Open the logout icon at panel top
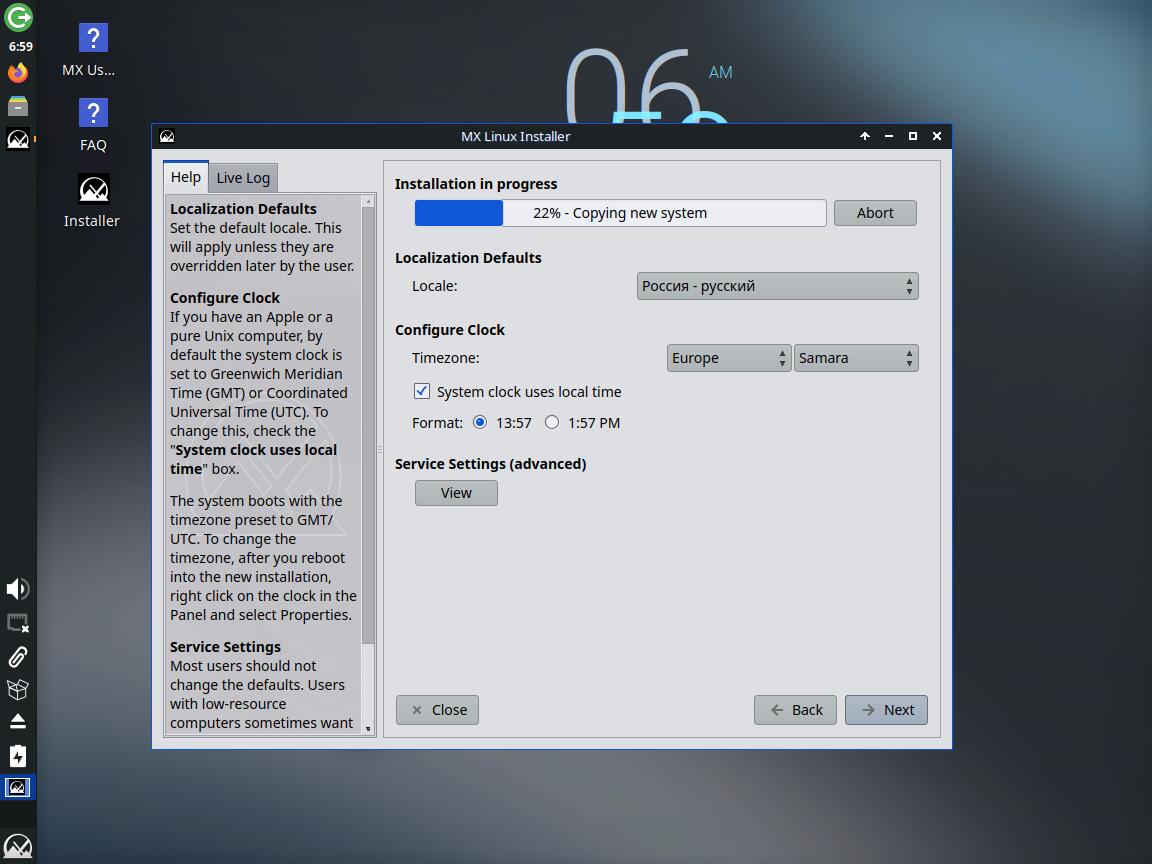Screen dimensions: 1152x864 pos(18,18)
